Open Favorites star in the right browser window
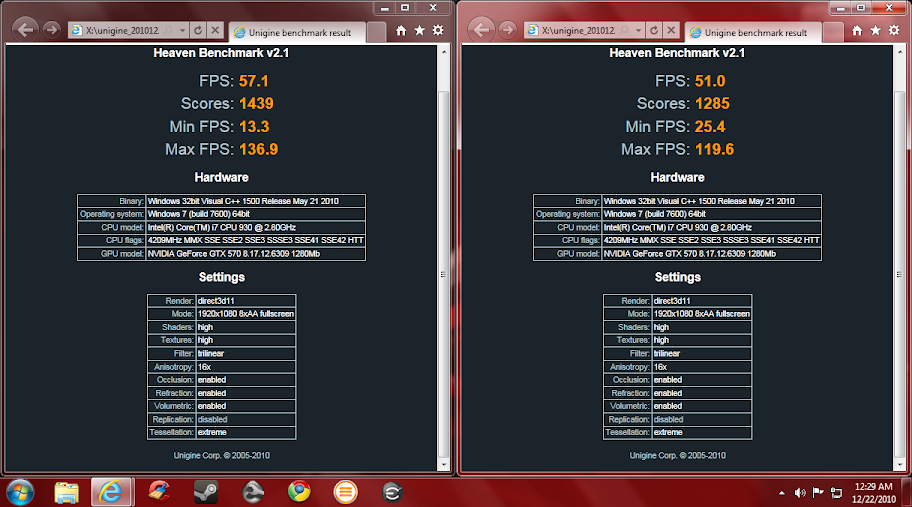Image resolution: width=912 pixels, height=507 pixels. click(875, 30)
